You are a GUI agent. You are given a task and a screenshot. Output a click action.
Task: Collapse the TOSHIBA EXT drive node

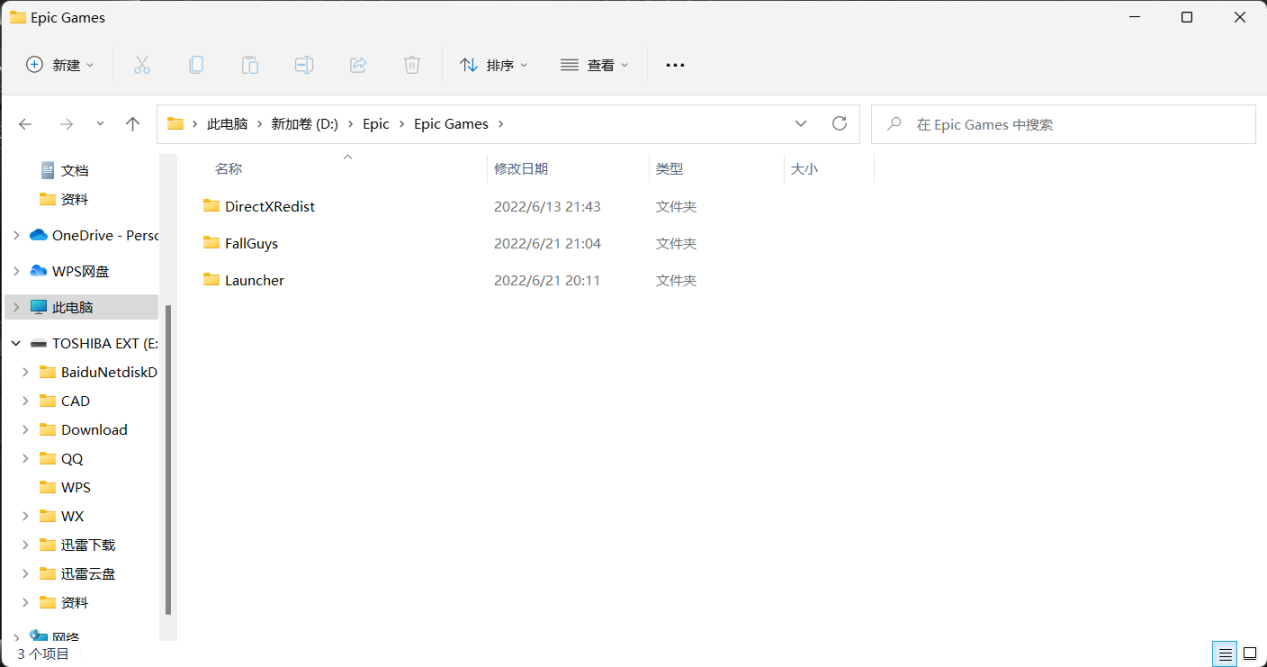16,343
